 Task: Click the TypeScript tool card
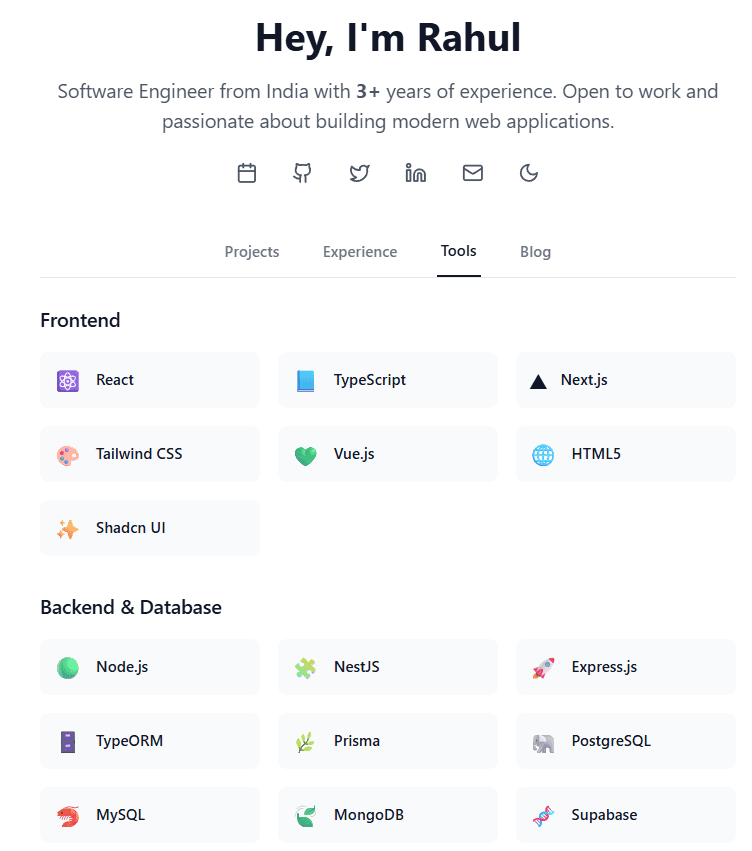pos(387,380)
